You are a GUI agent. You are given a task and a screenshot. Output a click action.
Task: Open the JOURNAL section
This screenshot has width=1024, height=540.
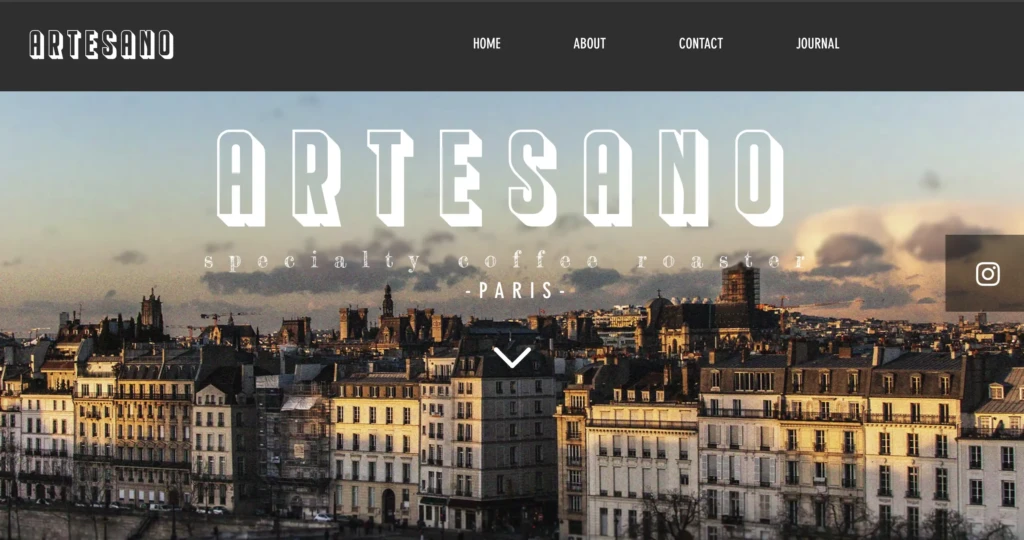click(818, 44)
